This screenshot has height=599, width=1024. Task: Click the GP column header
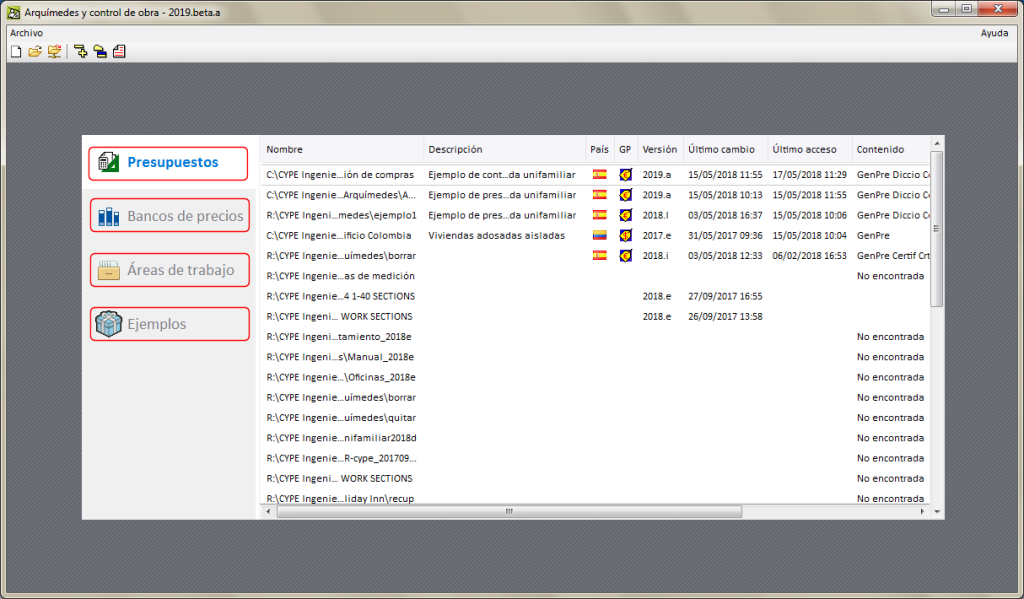coord(625,150)
